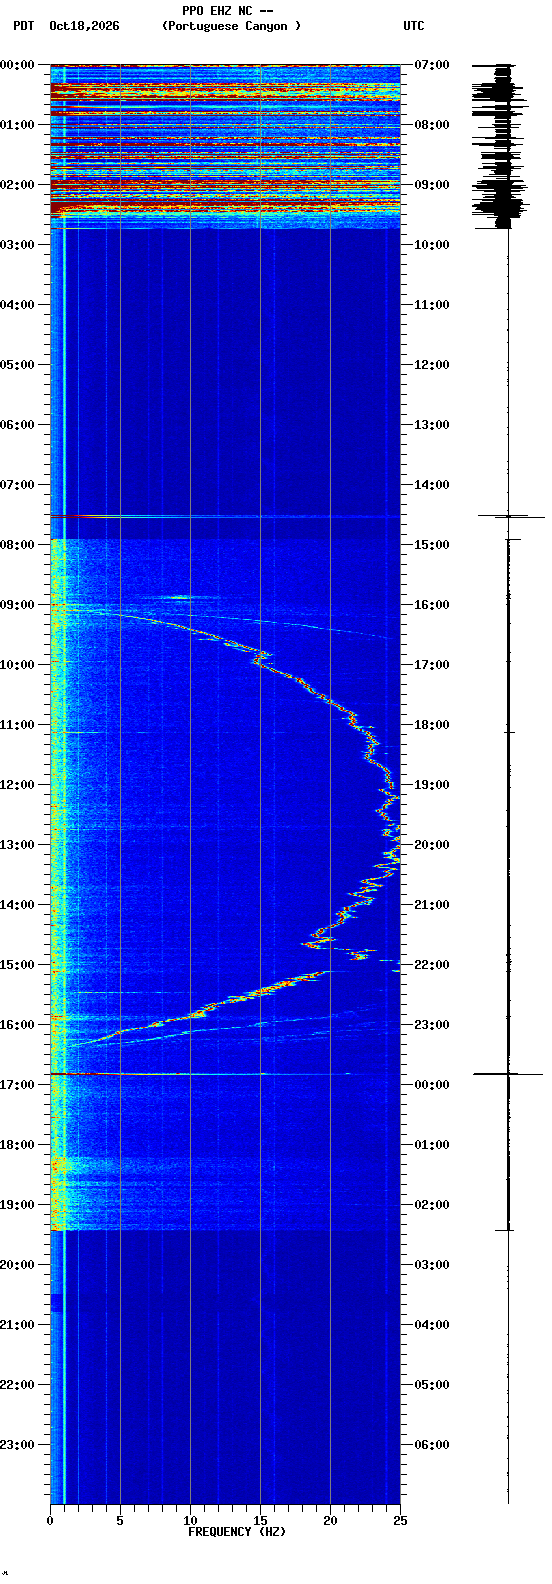Click the '19:00' UTC axis label
Image resolution: width=552 pixels, height=1584 pixels.
(x=432, y=785)
